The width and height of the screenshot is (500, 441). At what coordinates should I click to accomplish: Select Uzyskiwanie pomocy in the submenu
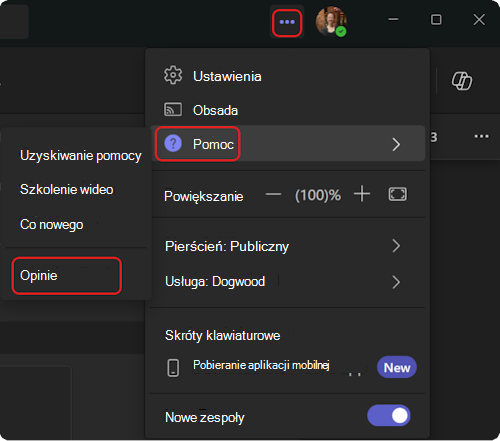[81, 156]
